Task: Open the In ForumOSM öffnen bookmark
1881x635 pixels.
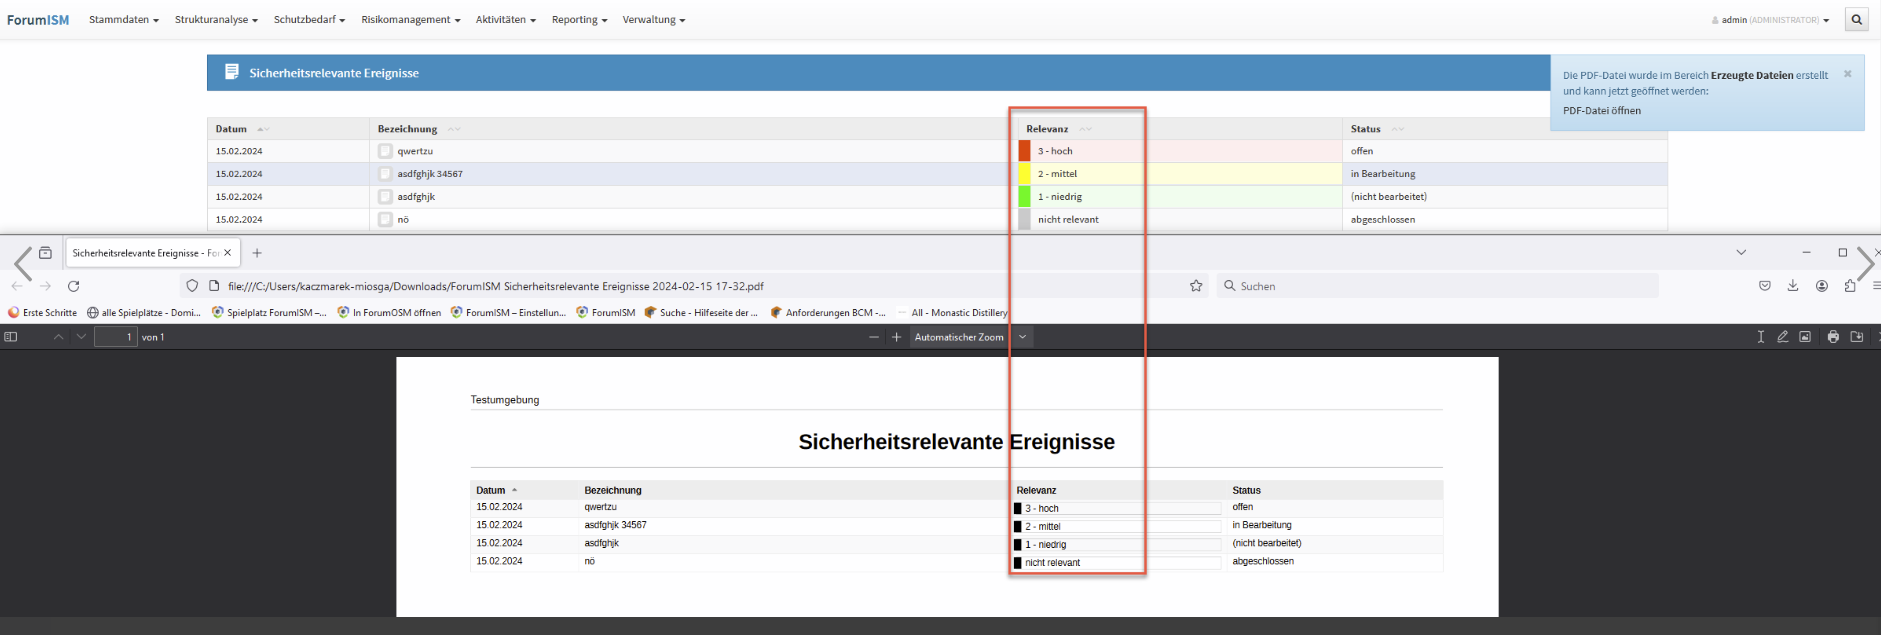Action: pyautogui.click(x=389, y=312)
